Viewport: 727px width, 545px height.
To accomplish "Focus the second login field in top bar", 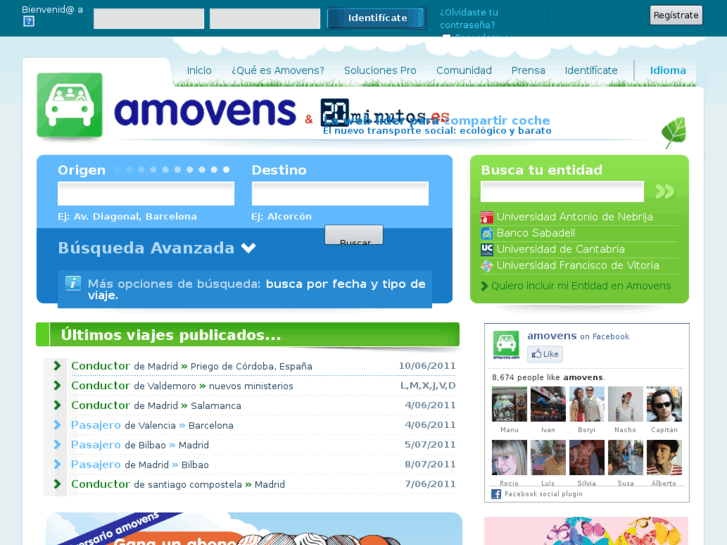I will pyautogui.click(x=265, y=19).
